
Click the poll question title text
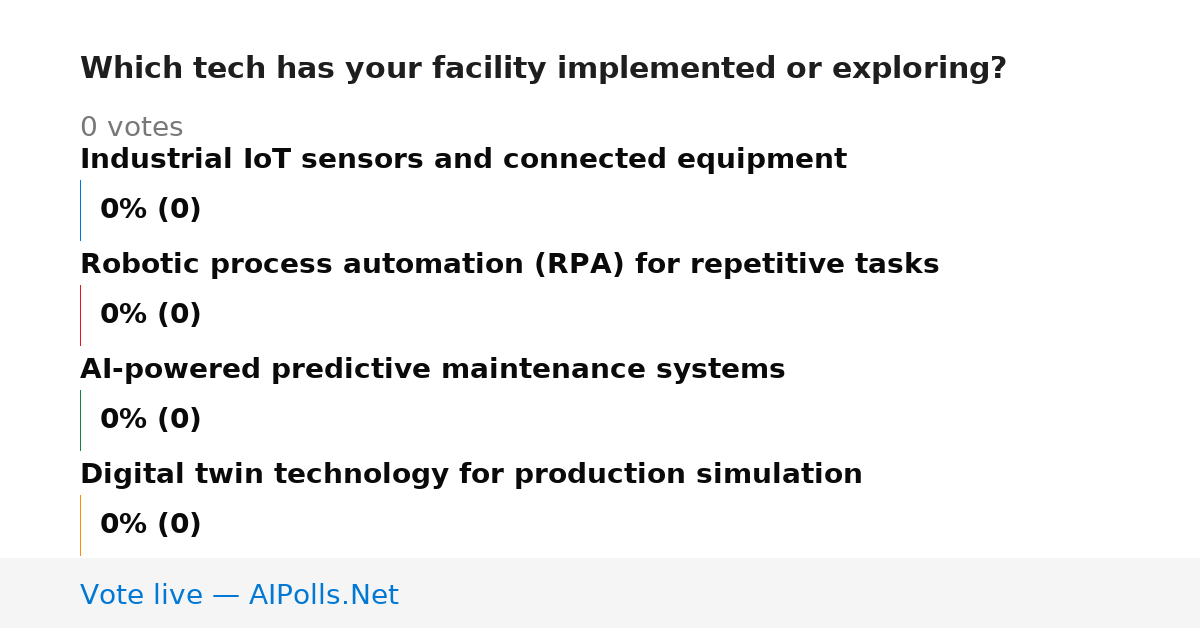pos(543,69)
